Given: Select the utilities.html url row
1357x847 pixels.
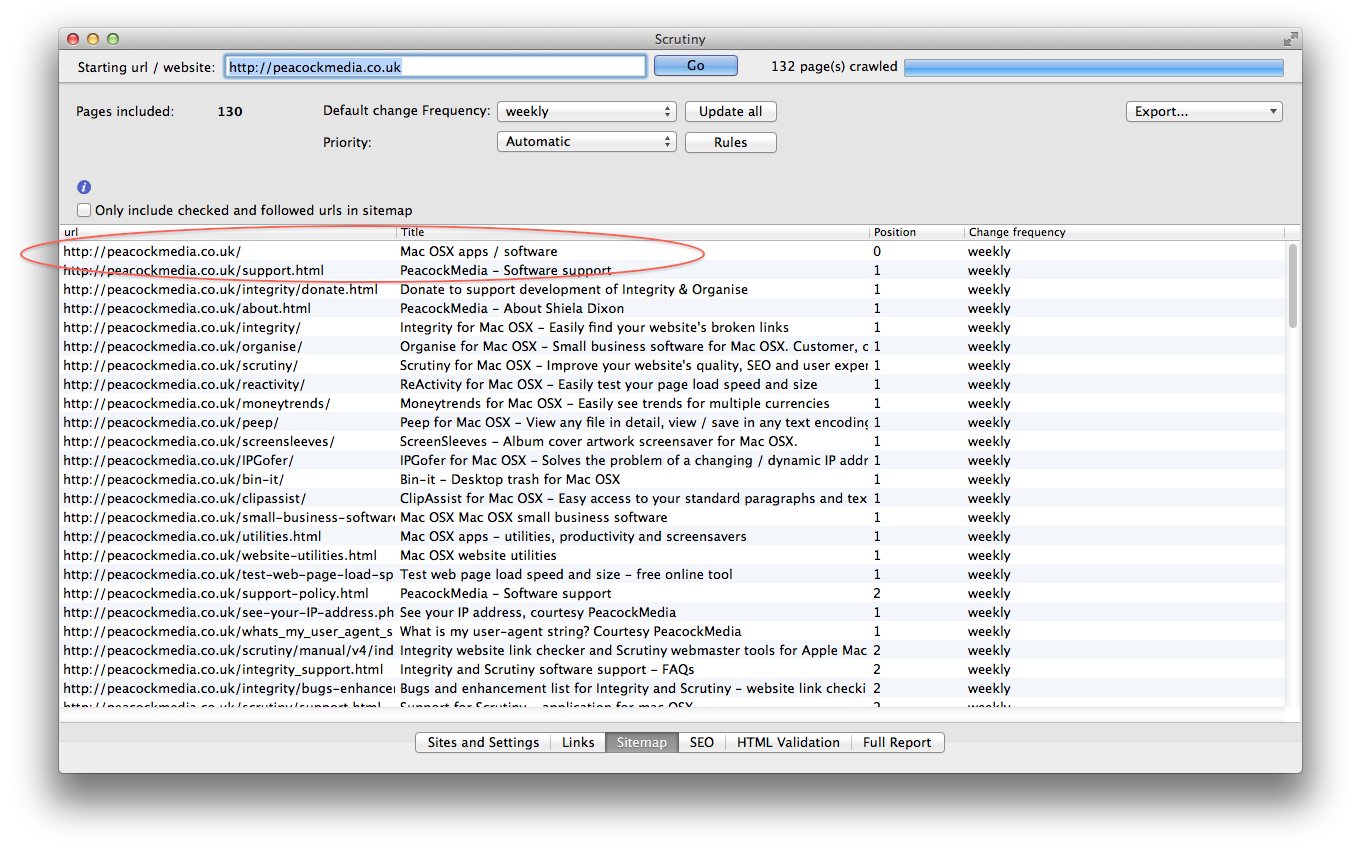Looking at the screenshot, I should (673, 536).
